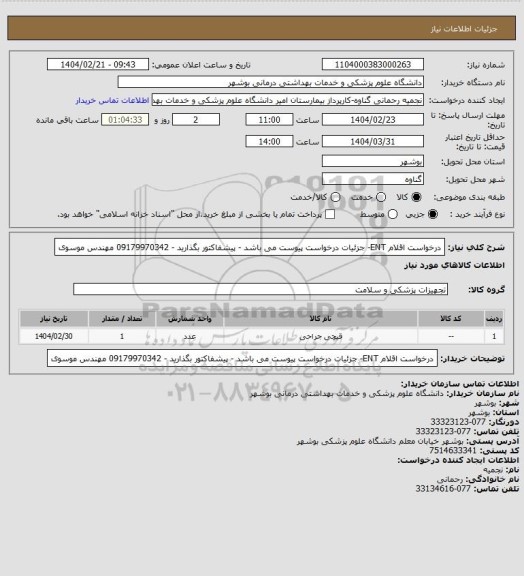Click the response deadline date 1404/02/23

tap(373, 120)
